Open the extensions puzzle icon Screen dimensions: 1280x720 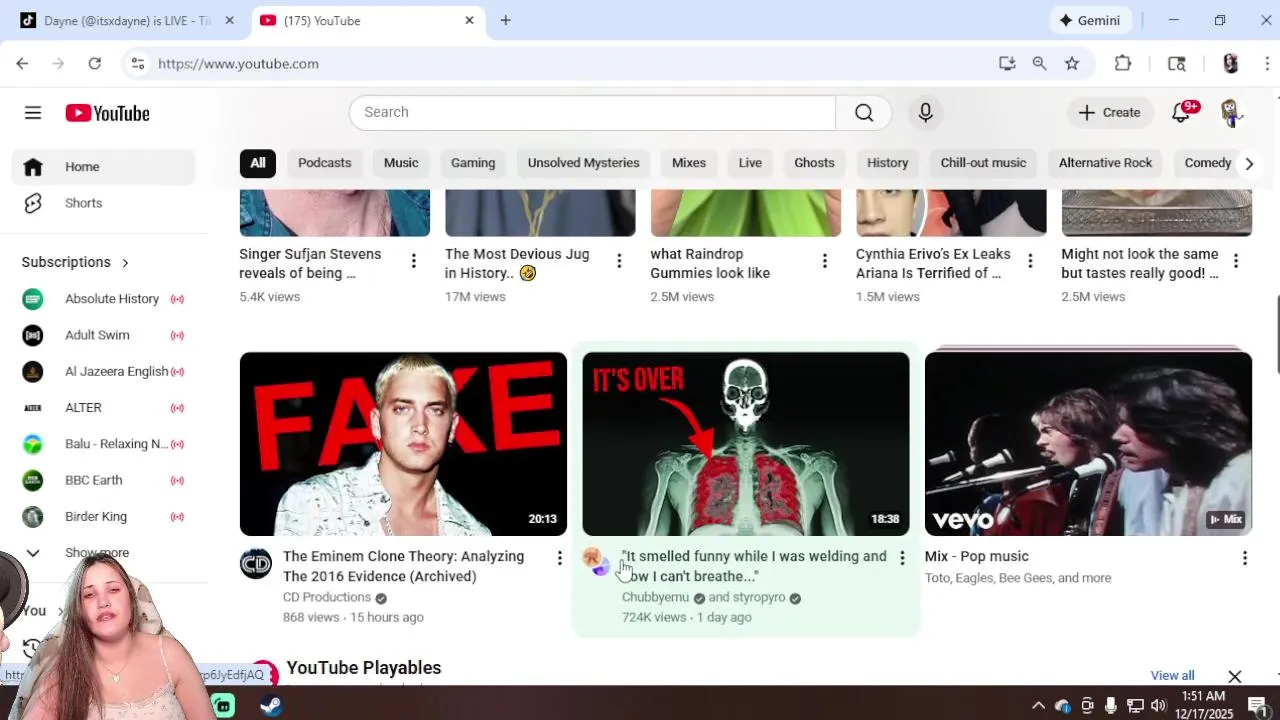click(1123, 63)
